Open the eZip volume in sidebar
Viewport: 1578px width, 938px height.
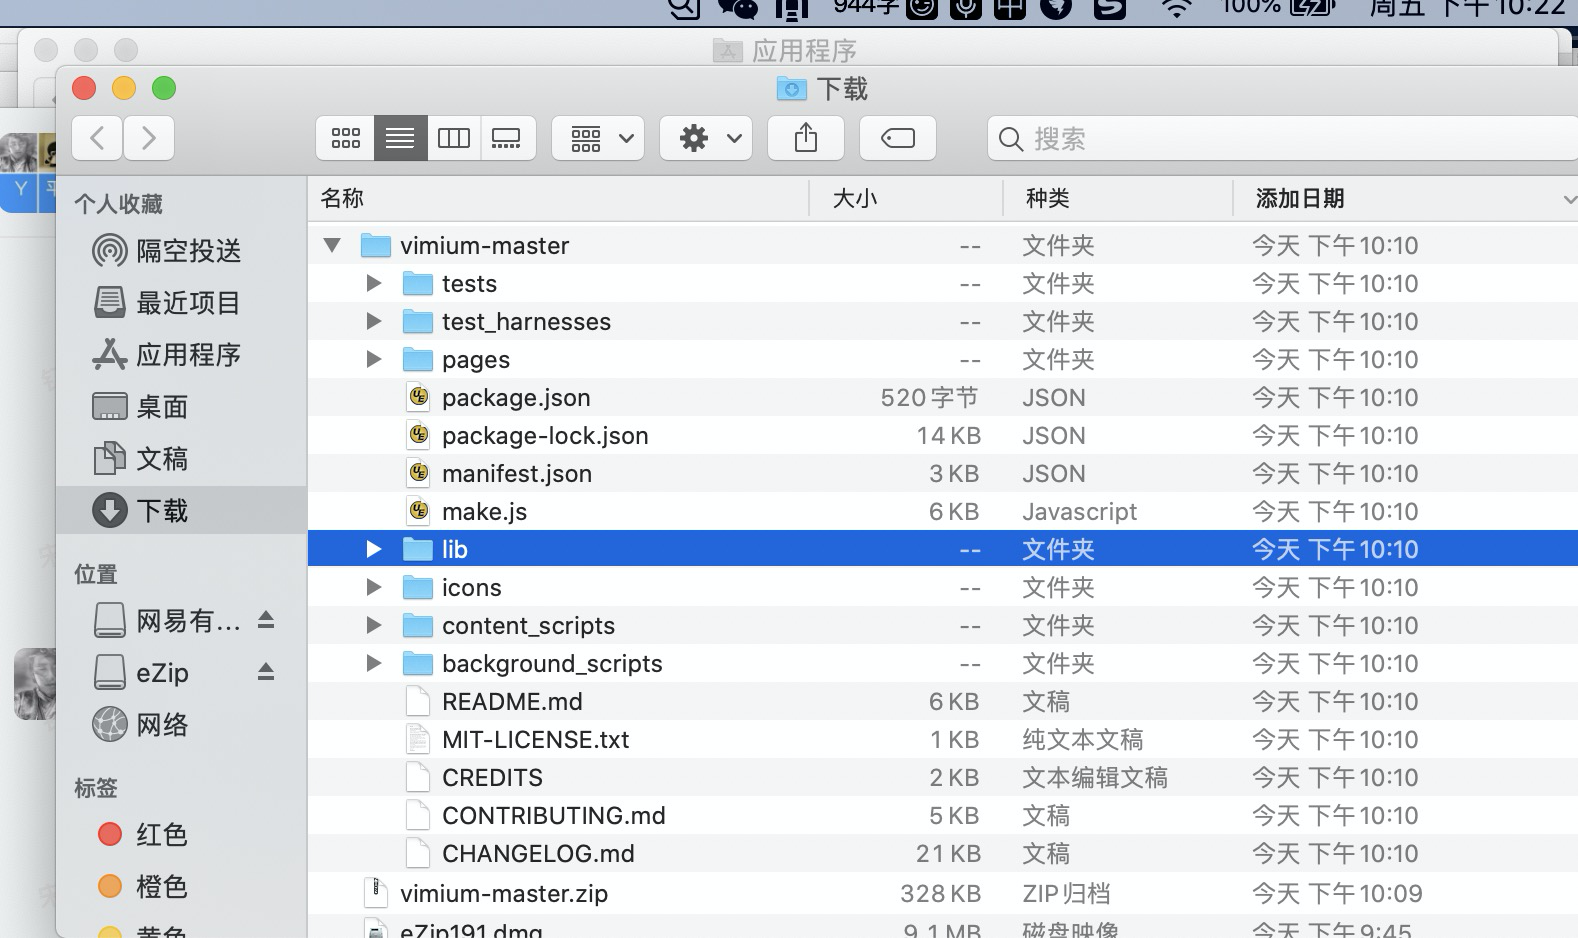pos(142,672)
